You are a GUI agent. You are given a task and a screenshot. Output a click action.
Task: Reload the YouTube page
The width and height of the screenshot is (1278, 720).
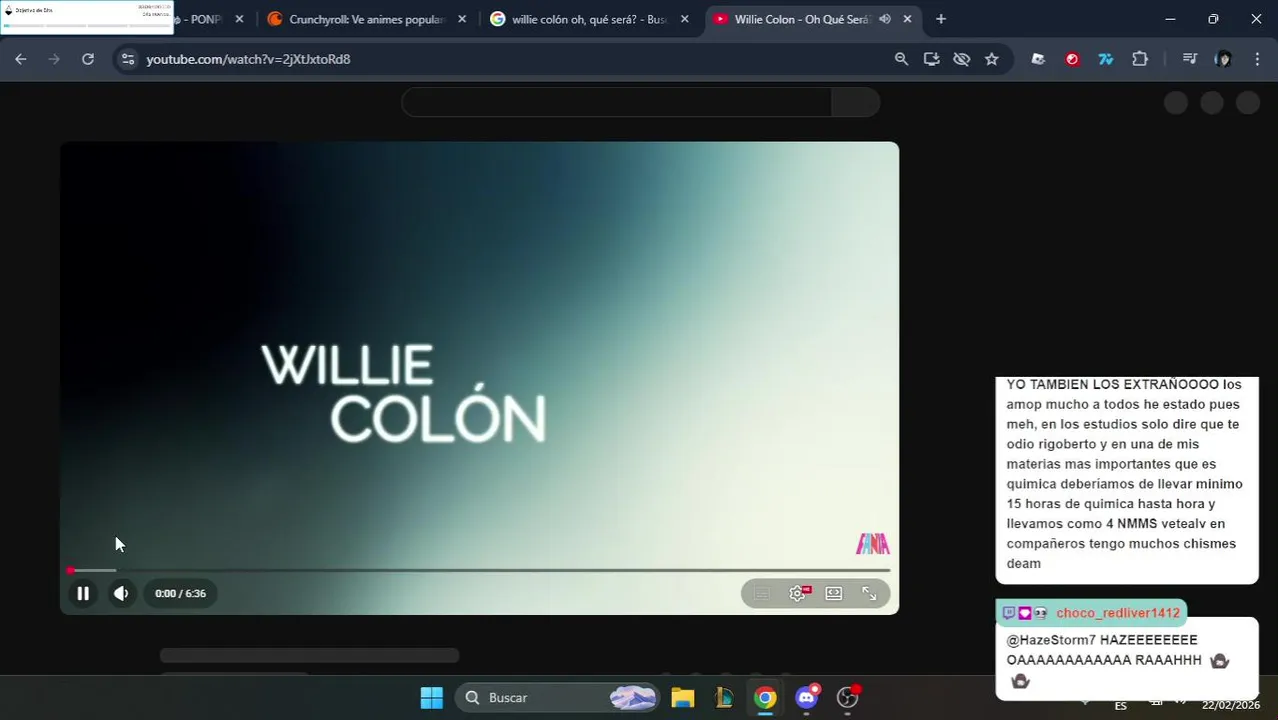pos(88,59)
